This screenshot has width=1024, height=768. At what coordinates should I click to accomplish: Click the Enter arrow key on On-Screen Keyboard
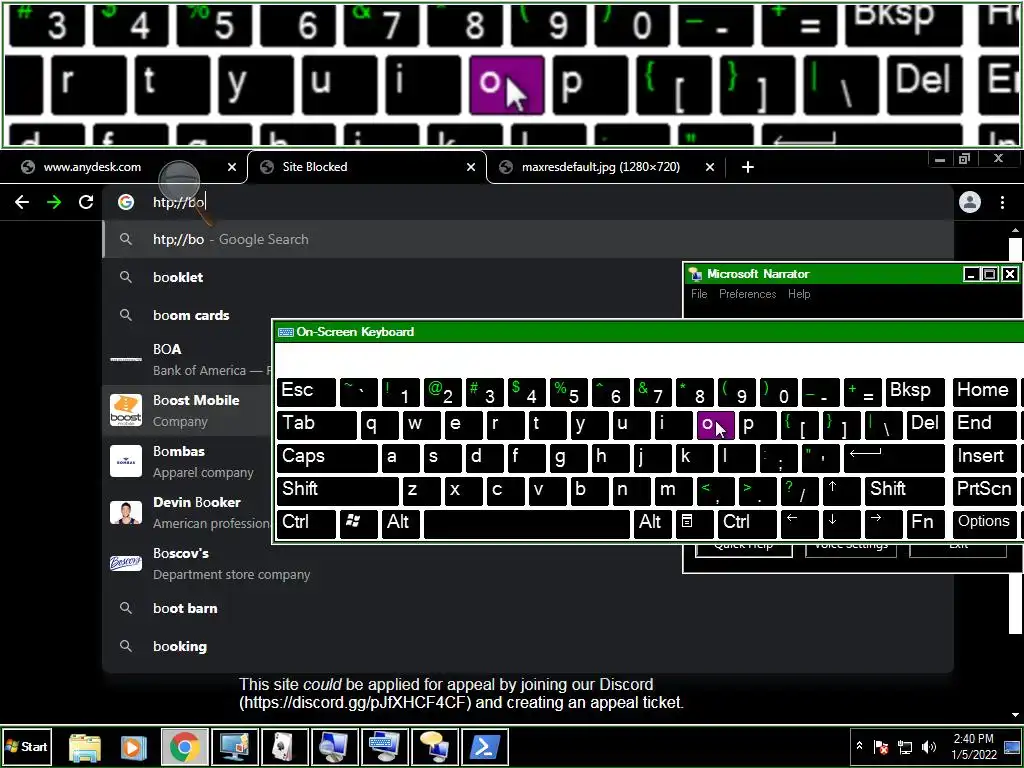point(894,458)
